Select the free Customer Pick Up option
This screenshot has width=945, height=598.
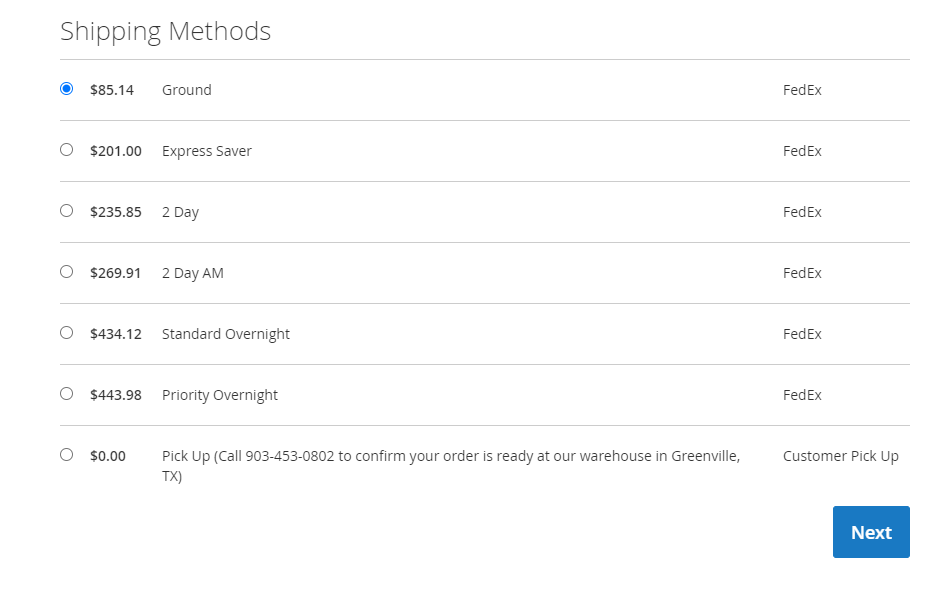click(x=66, y=454)
